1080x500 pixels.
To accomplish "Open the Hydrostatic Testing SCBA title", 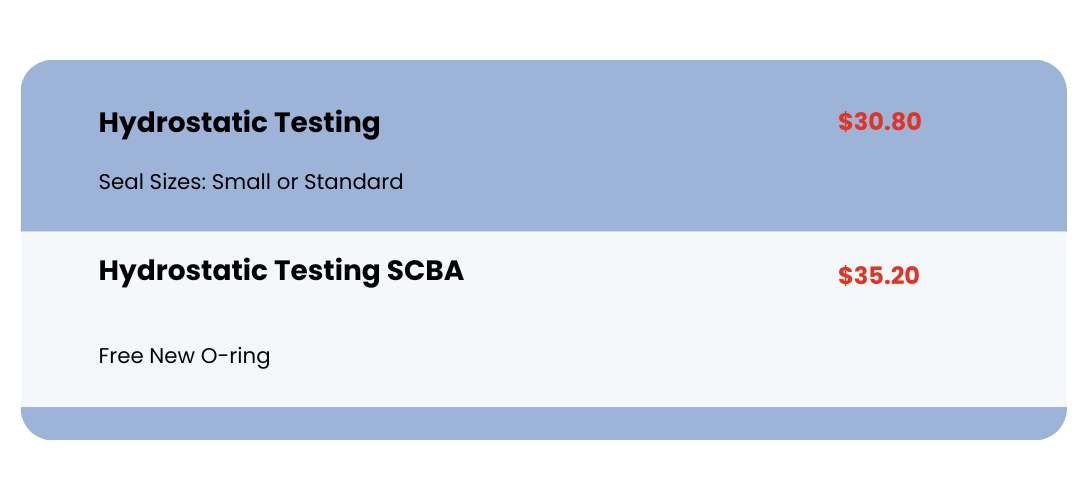I will tap(281, 271).
